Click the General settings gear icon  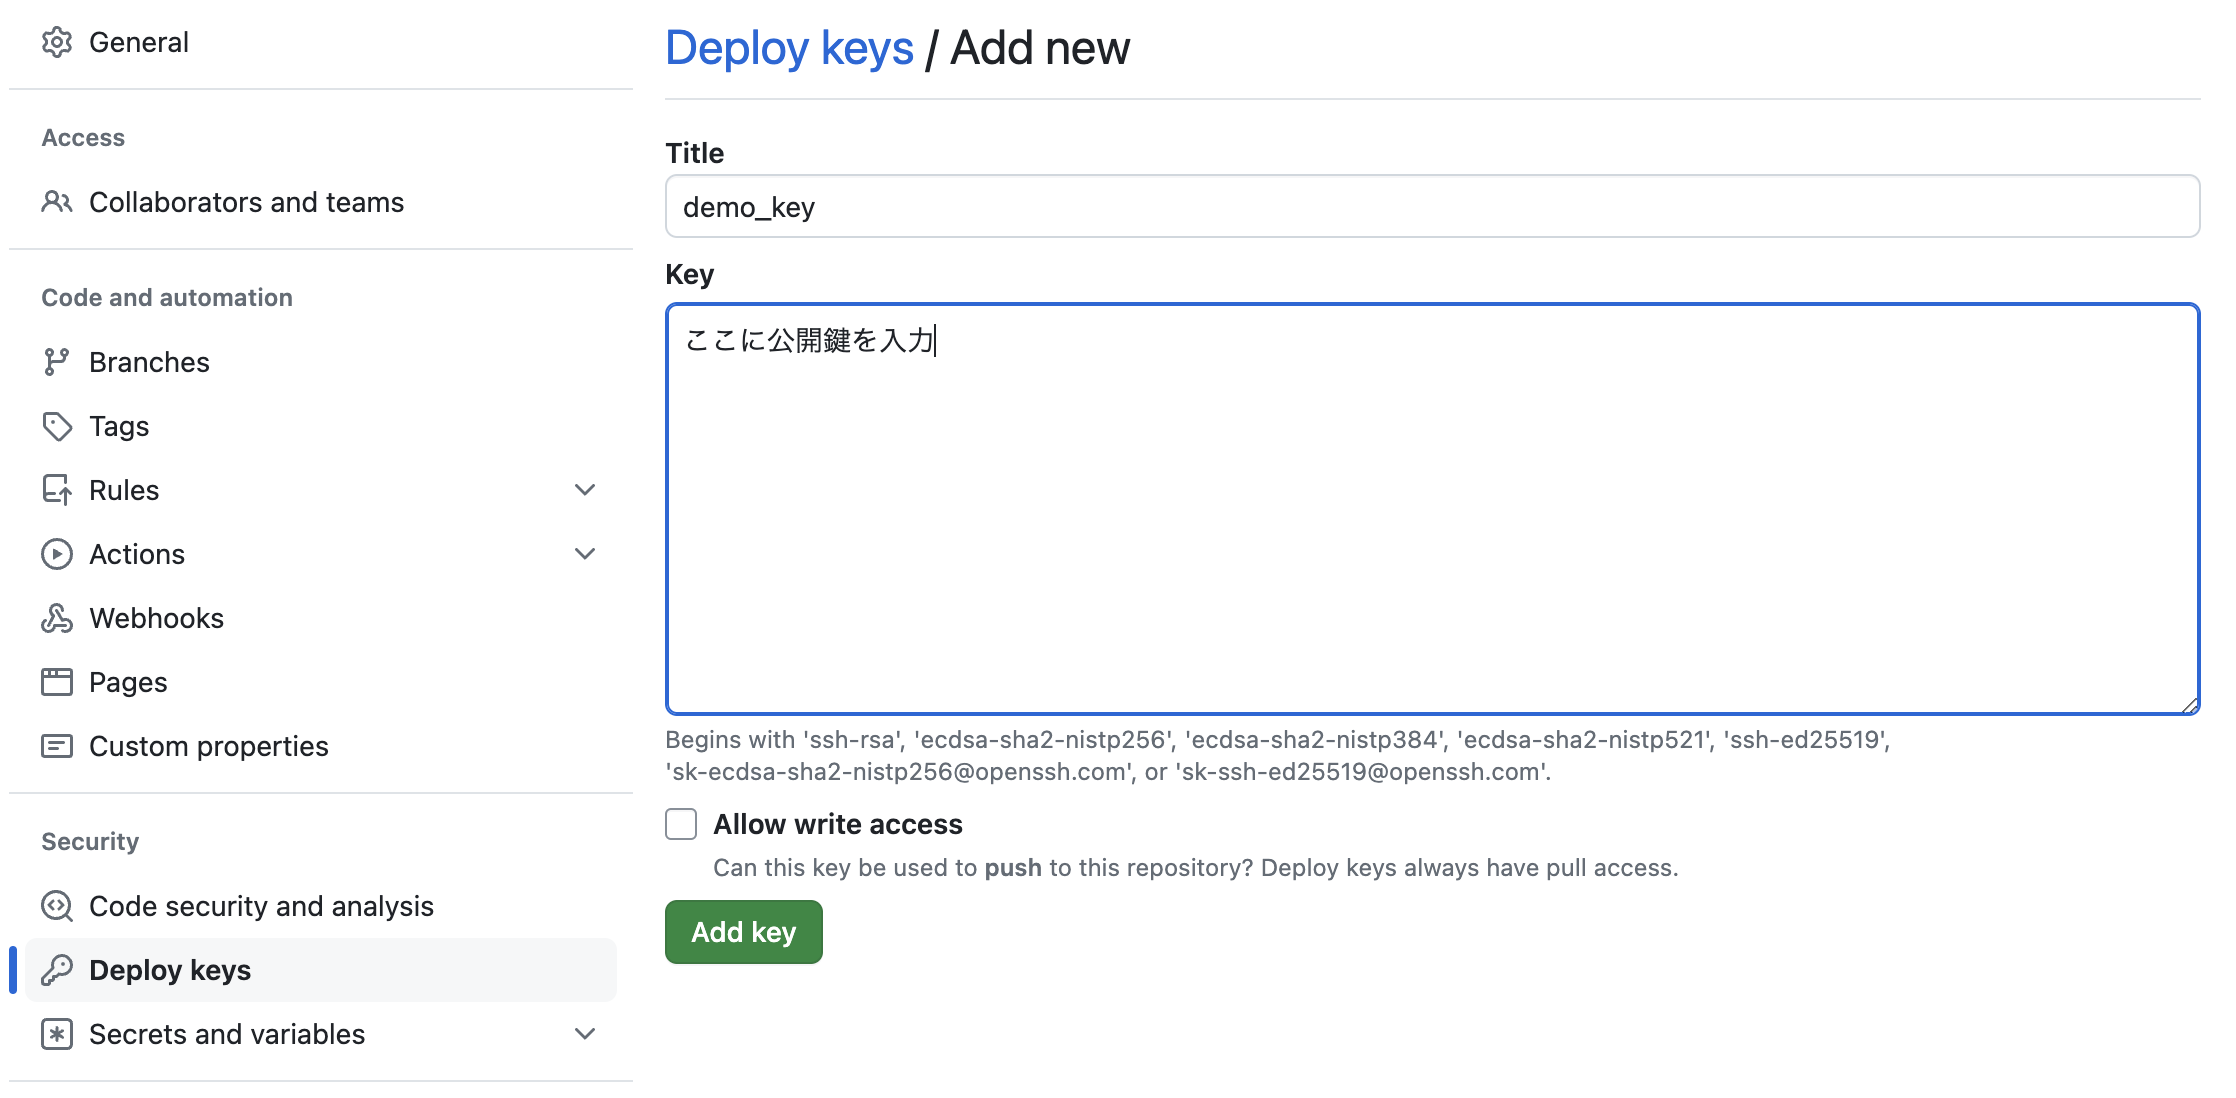(x=58, y=42)
